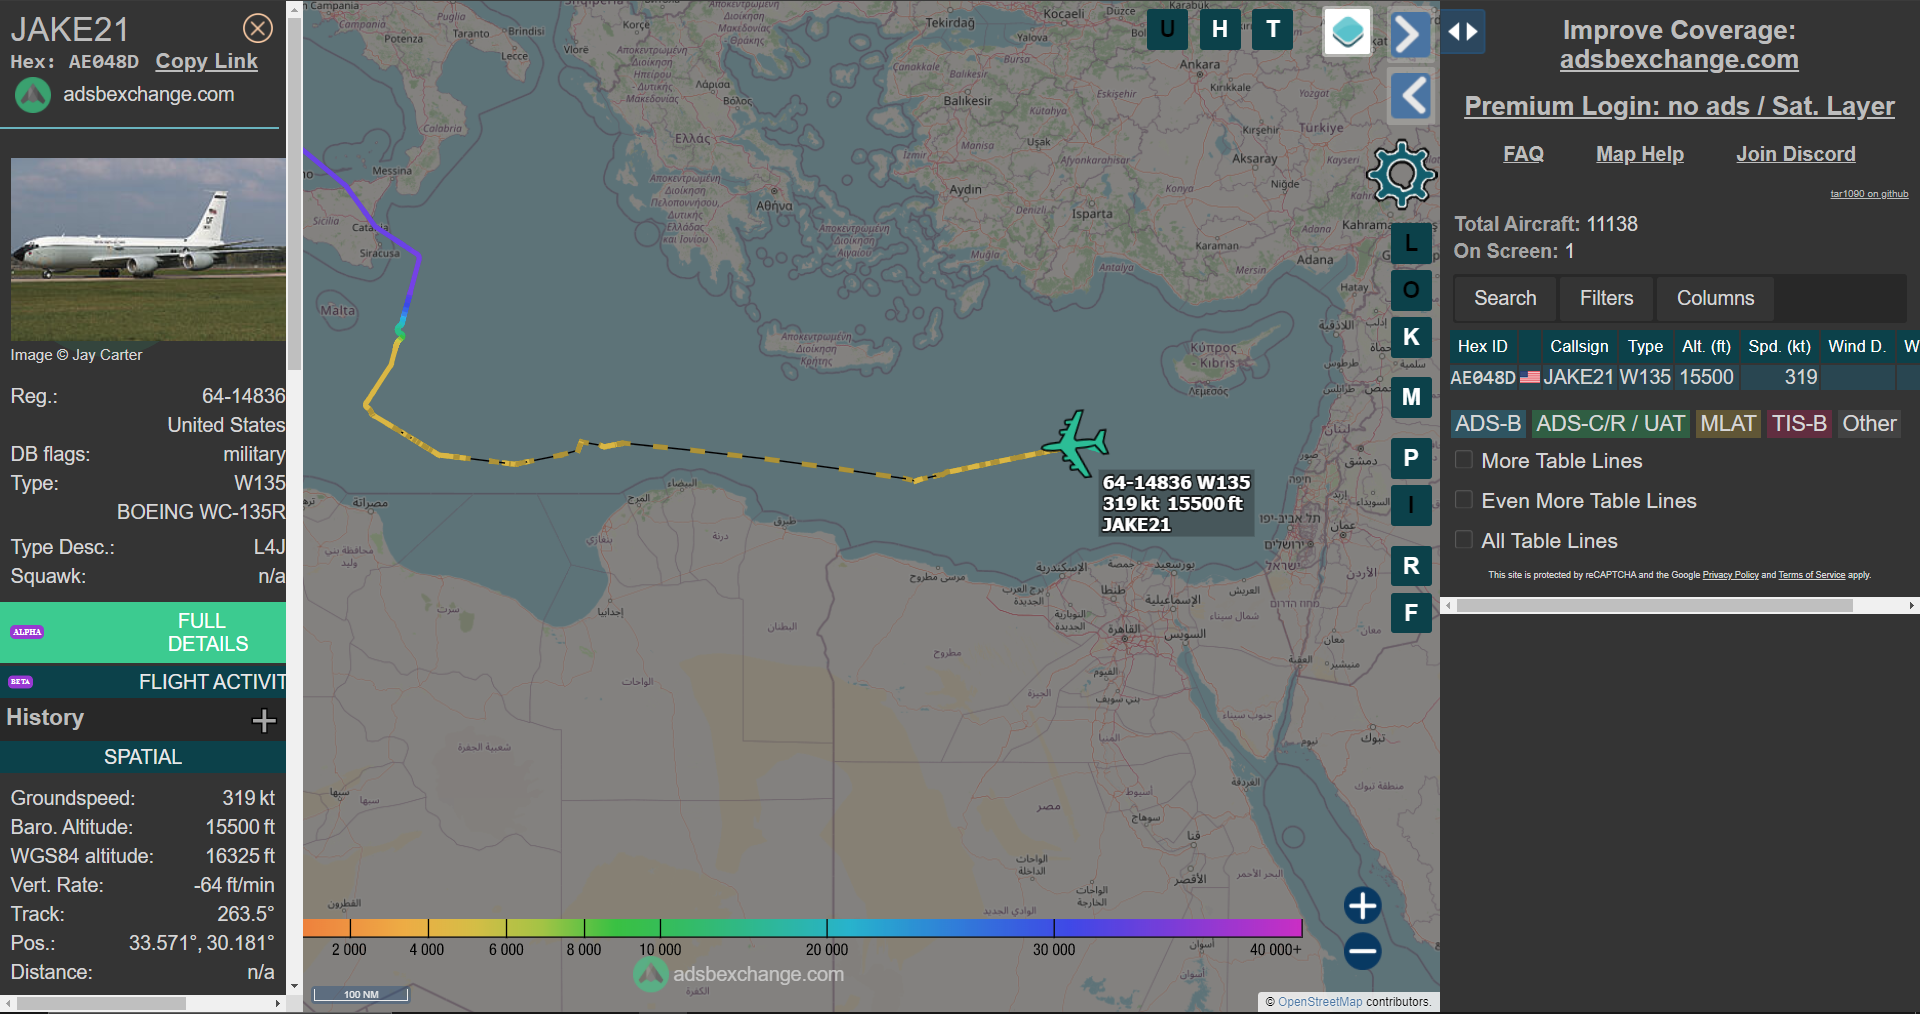Viewport: 1920px width, 1014px height.
Task: Toggle sidebar width with double-arrow button
Action: 1463,32
